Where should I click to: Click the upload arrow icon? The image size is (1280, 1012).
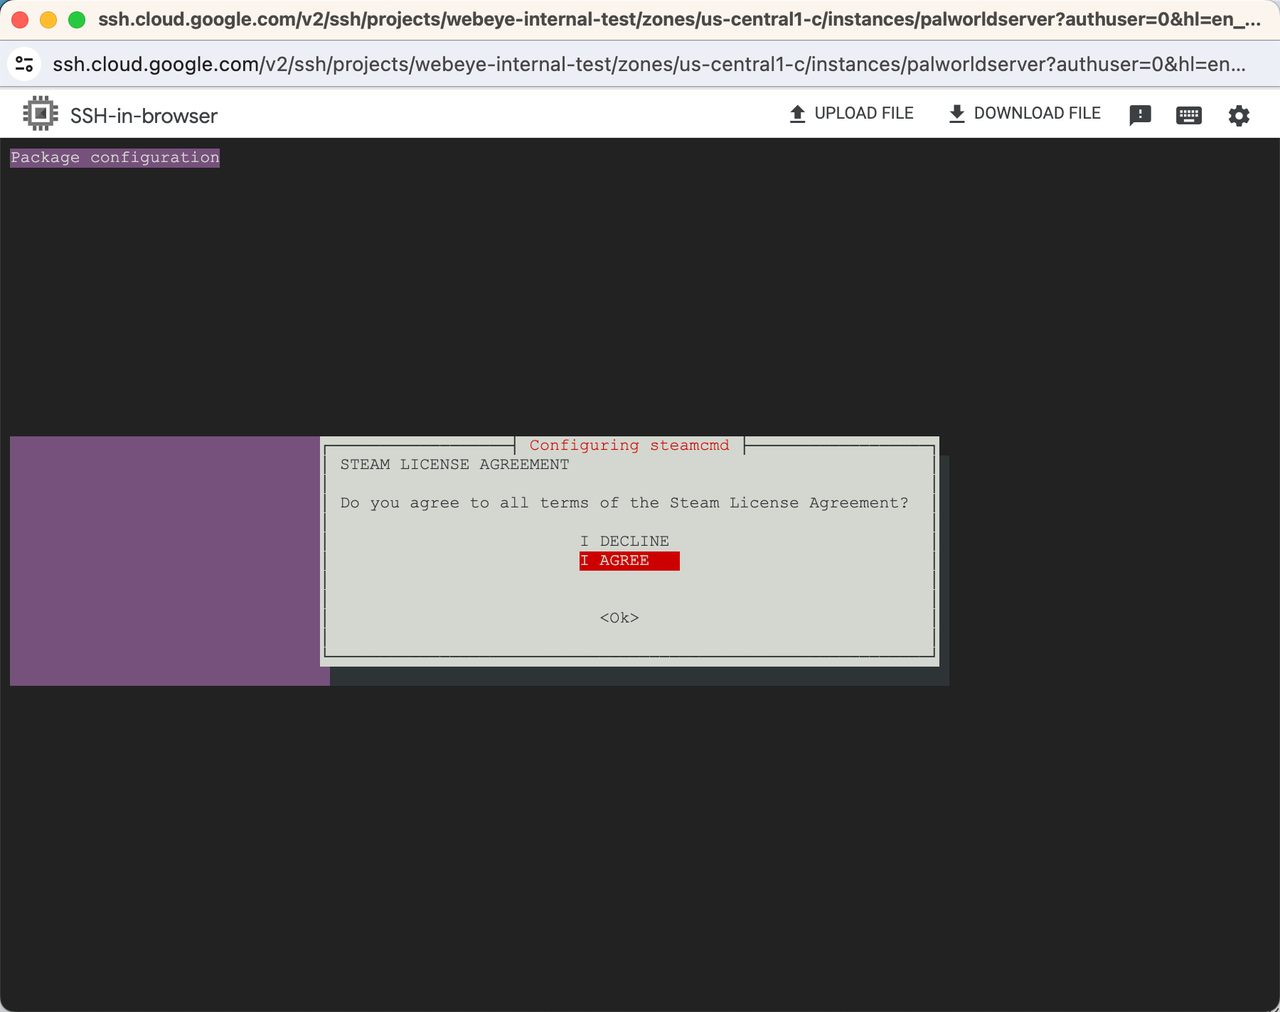(797, 114)
